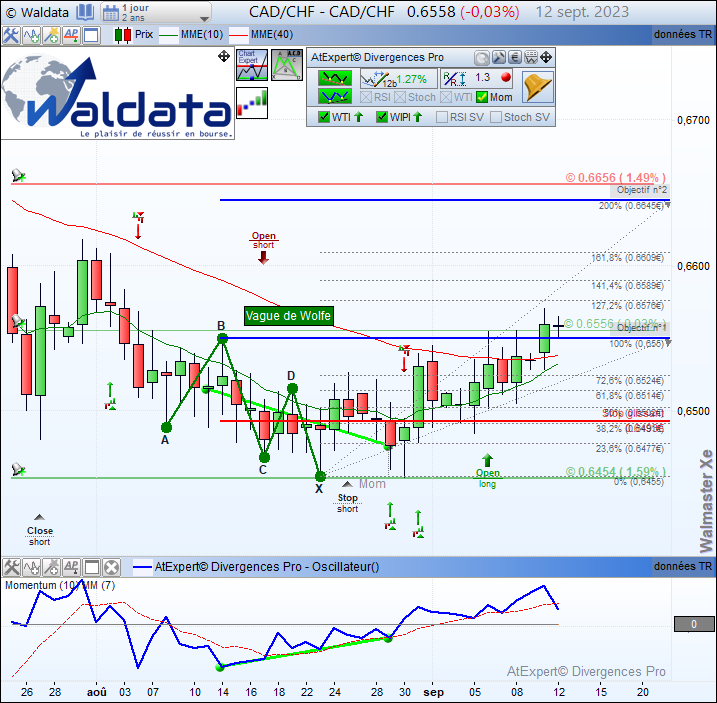Click the red risk indicator dot
The width and height of the screenshot is (717, 703).
tap(506, 77)
